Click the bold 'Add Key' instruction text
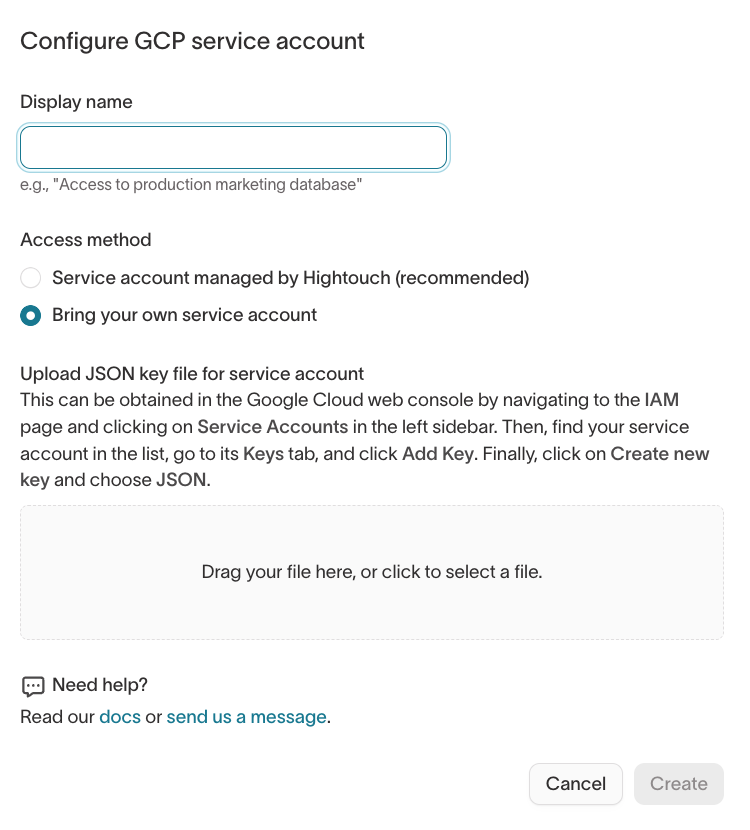 pyautogui.click(x=438, y=454)
